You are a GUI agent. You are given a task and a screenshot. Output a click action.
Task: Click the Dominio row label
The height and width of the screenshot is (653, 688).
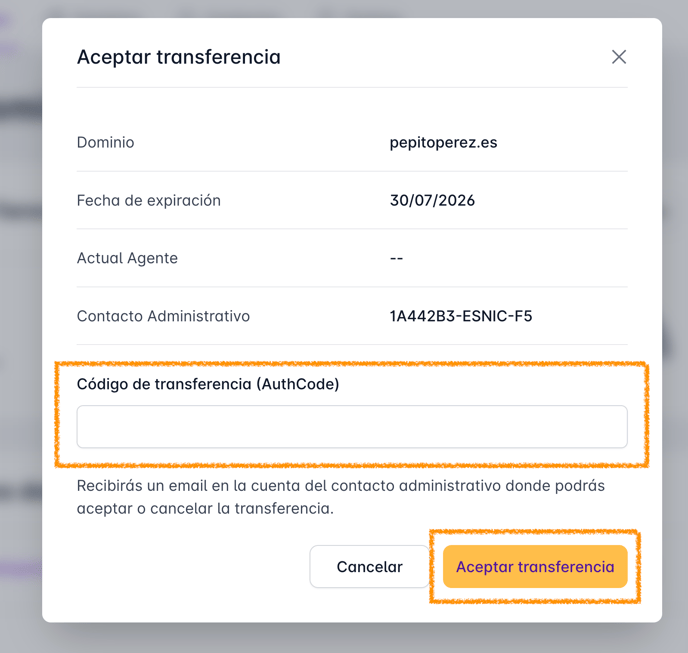105,143
